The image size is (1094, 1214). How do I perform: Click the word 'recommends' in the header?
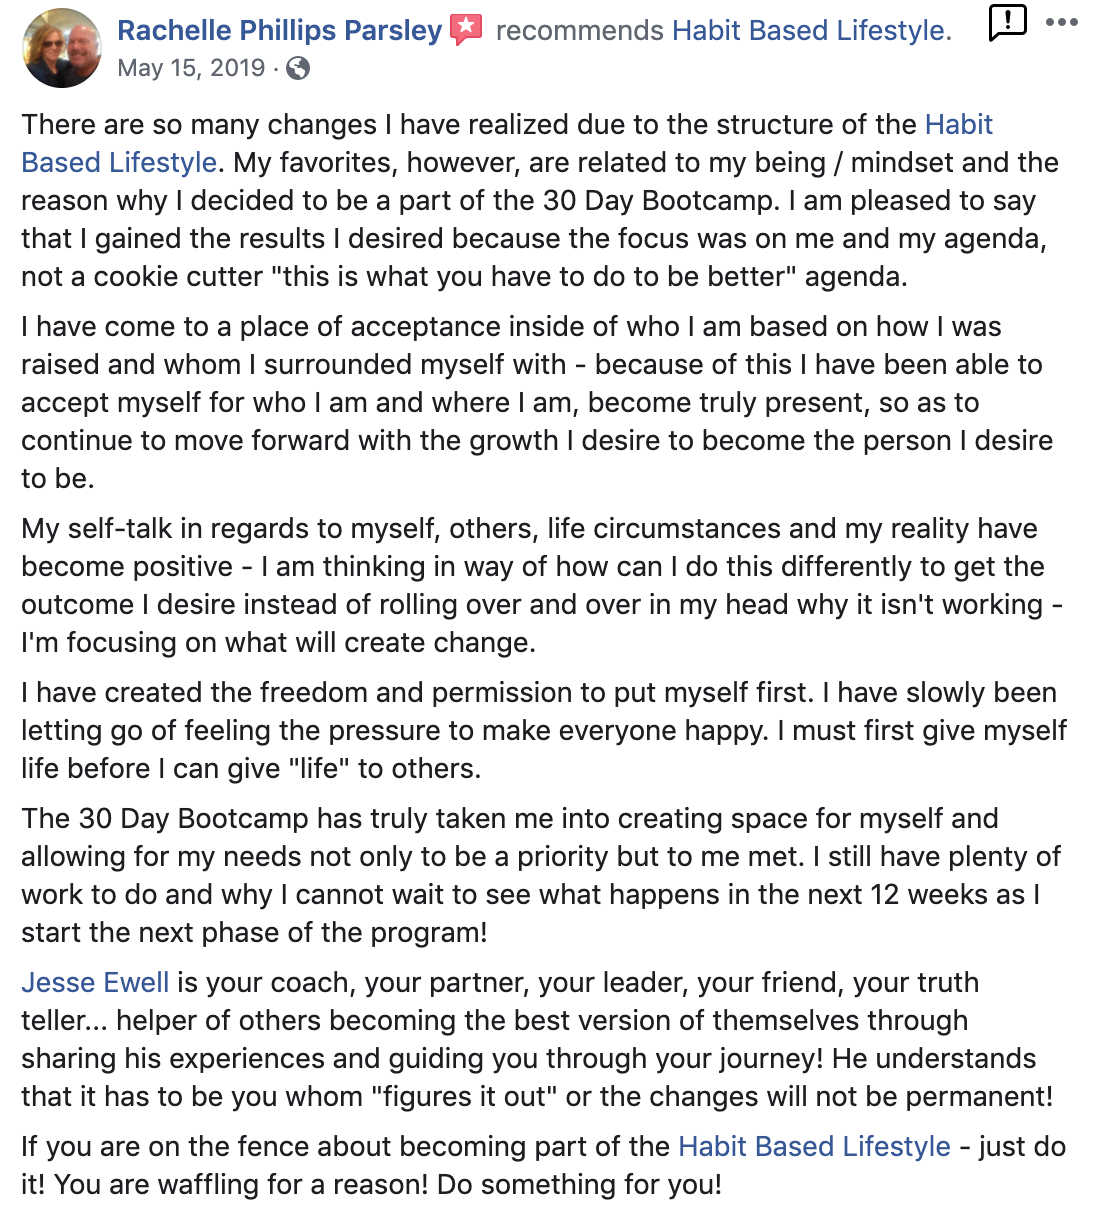580,31
